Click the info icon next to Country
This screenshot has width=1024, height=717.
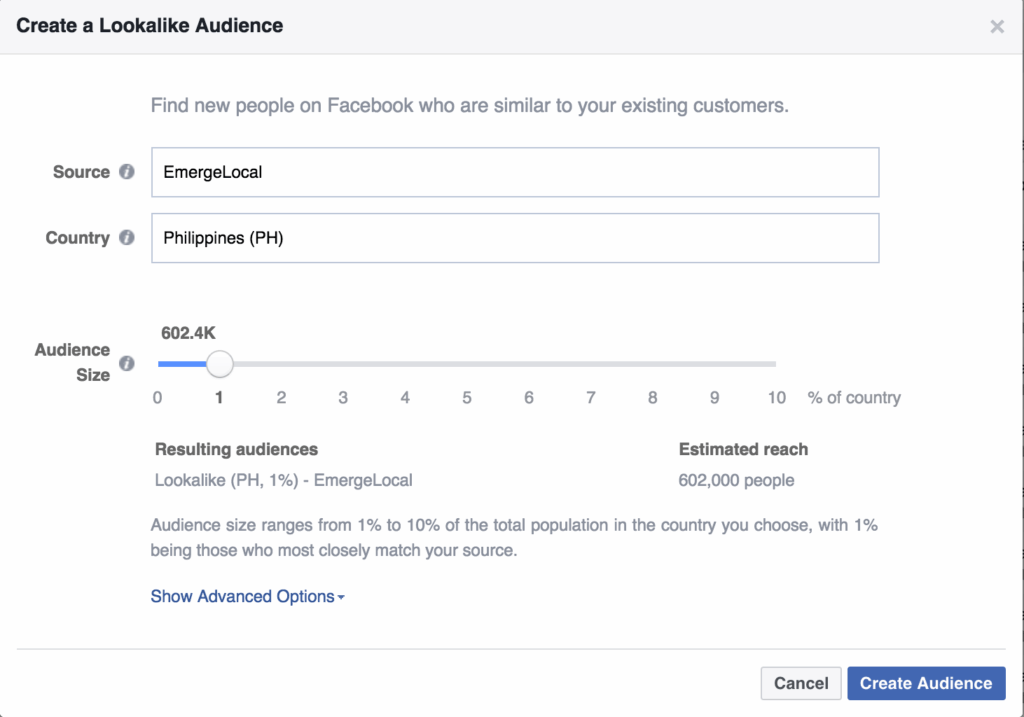pyautogui.click(x=127, y=238)
